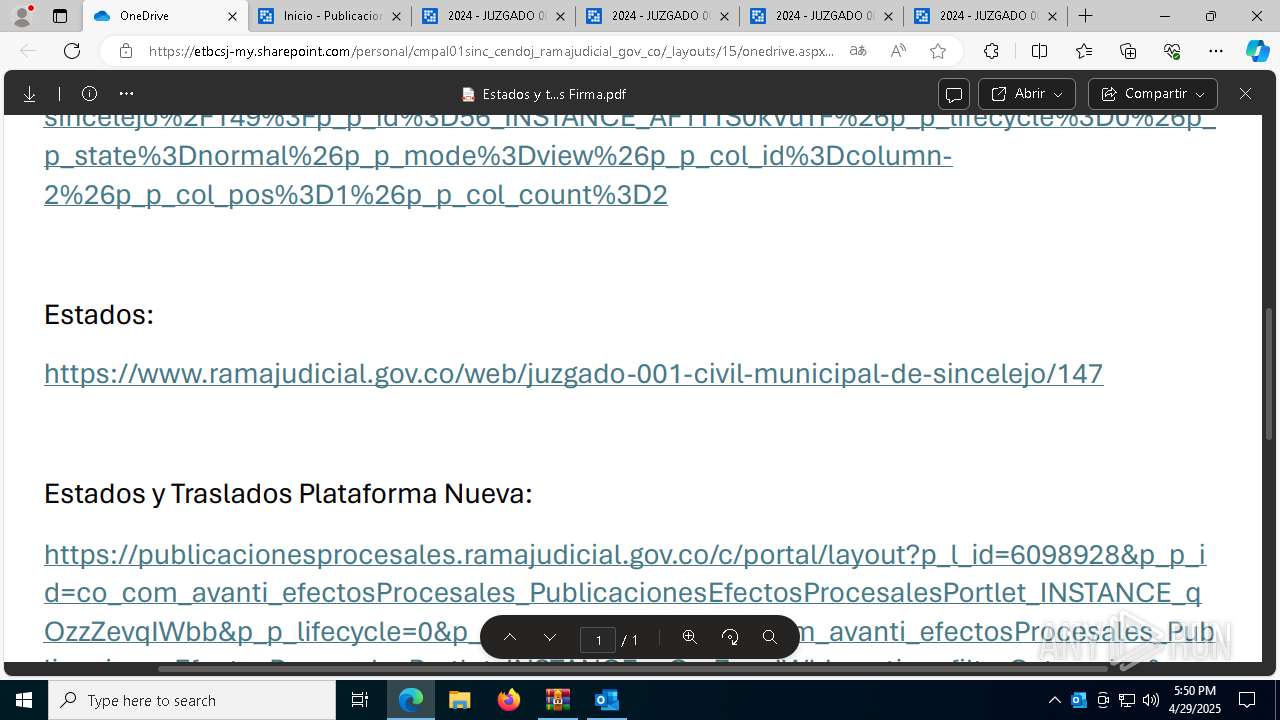Screen dimensions: 1280x720
Task: Launch Firefox from the taskbar
Action: click(x=509, y=700)
